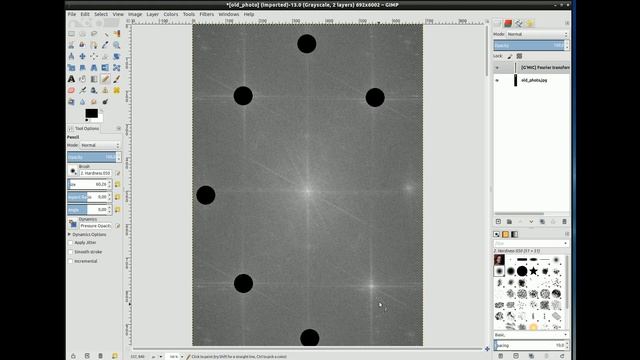Select the Eraser tool
Image resolution: width=640 pixels, height=360 pixels.
[x=71, y=90]
